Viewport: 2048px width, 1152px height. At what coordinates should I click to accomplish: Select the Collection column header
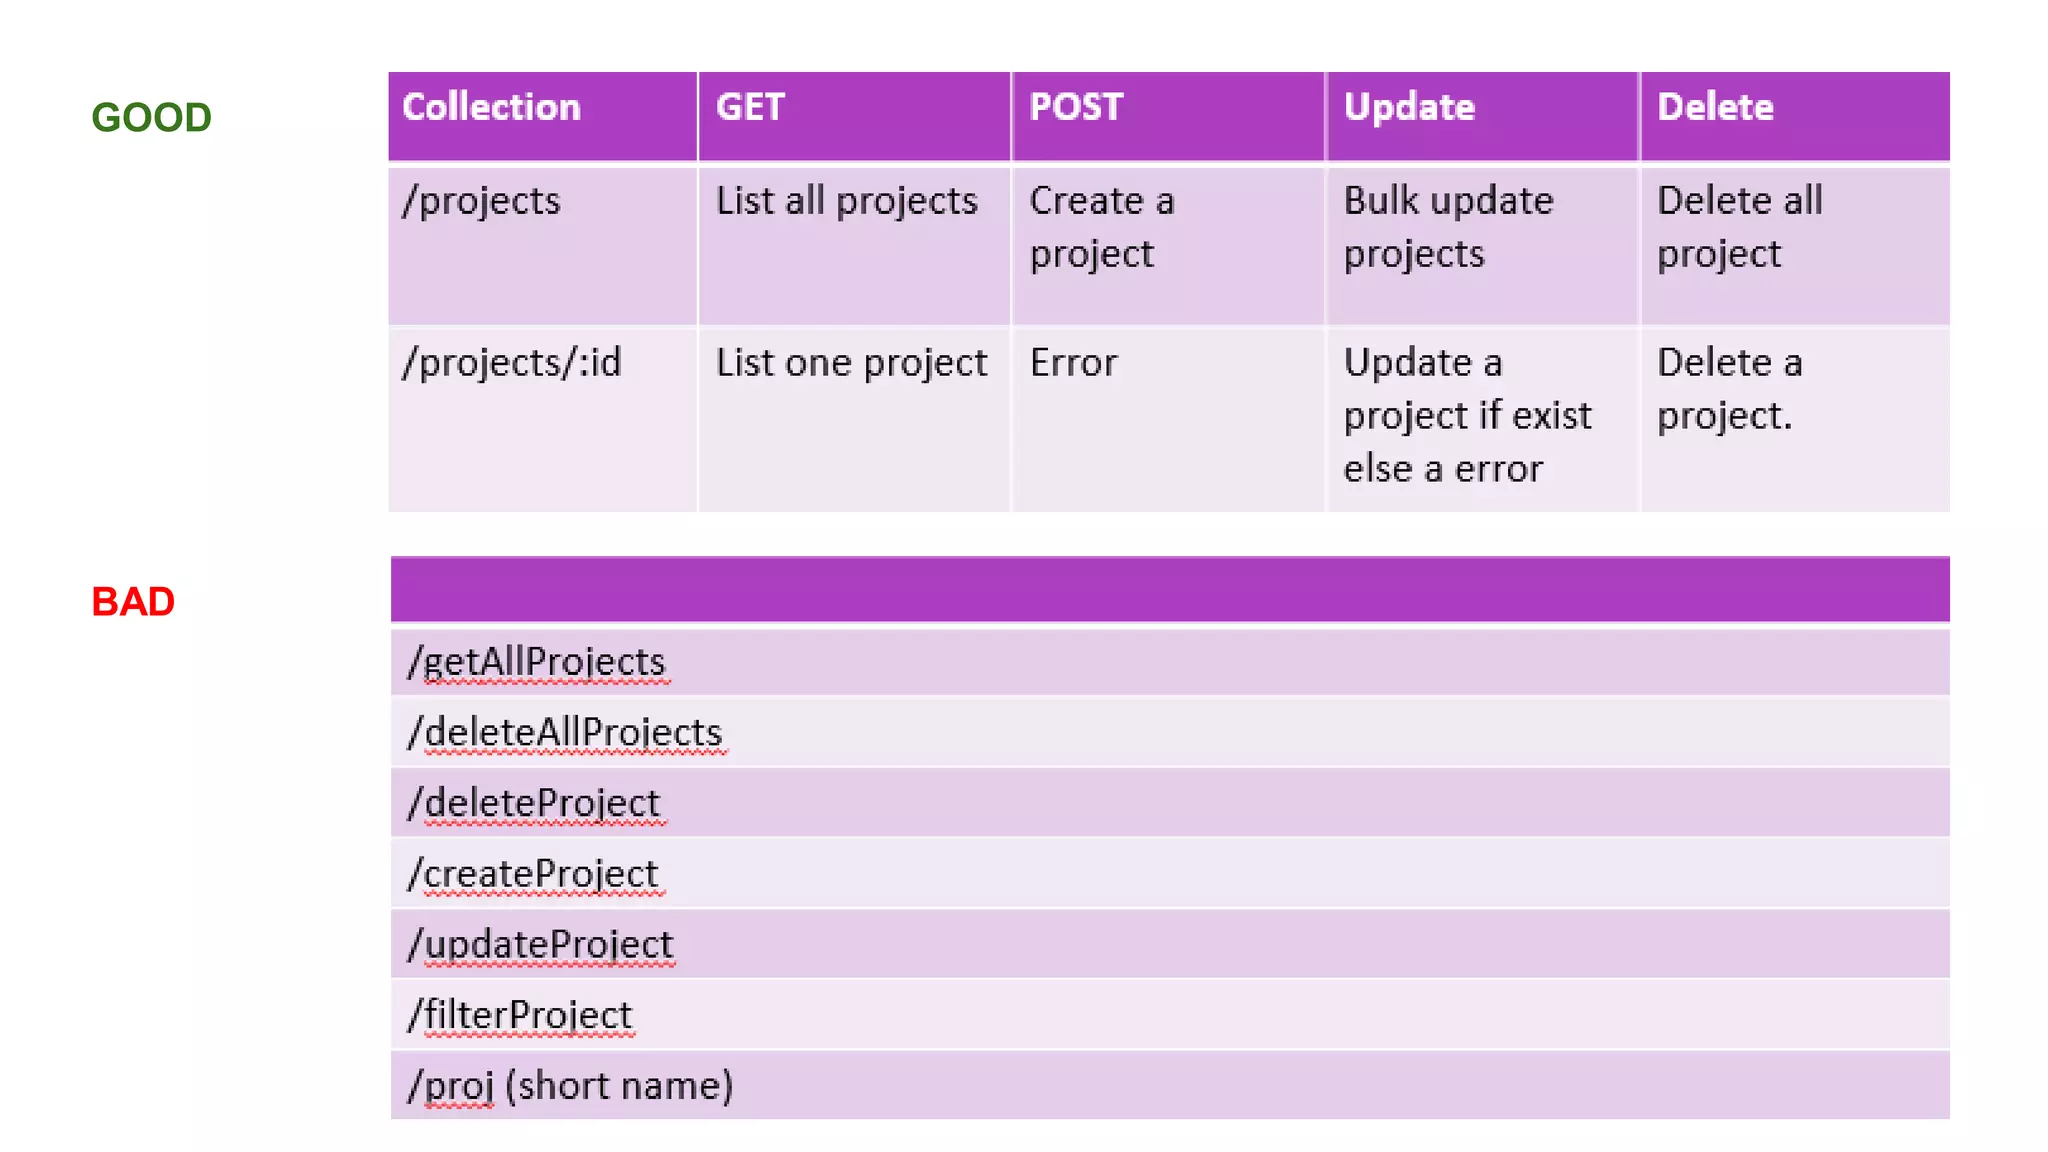(x=491, y=108)
